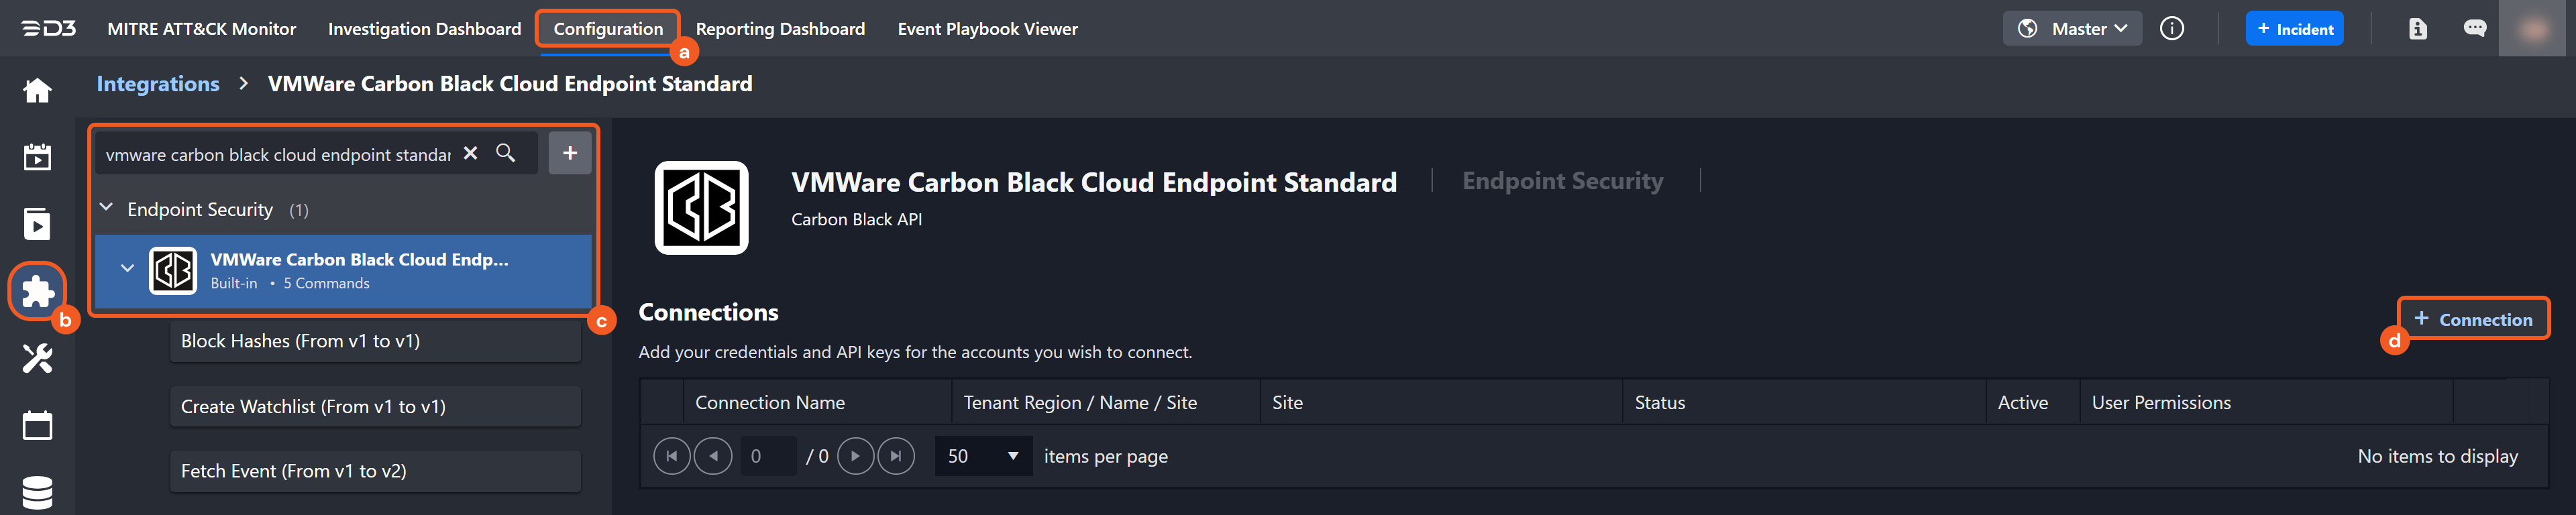Screen dimensions: 2576x515
Task: Click the magnifying glass search icon
Action: click(506, 153)
